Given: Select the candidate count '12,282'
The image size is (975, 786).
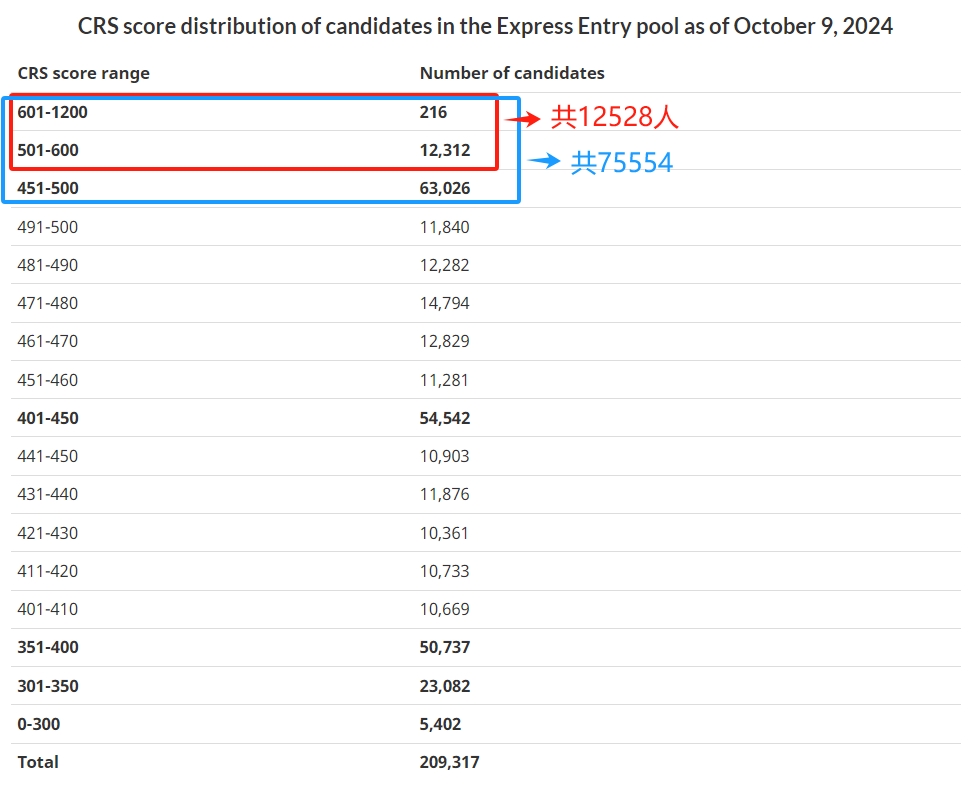Looking at the screenshot, I should coord(444,266).
